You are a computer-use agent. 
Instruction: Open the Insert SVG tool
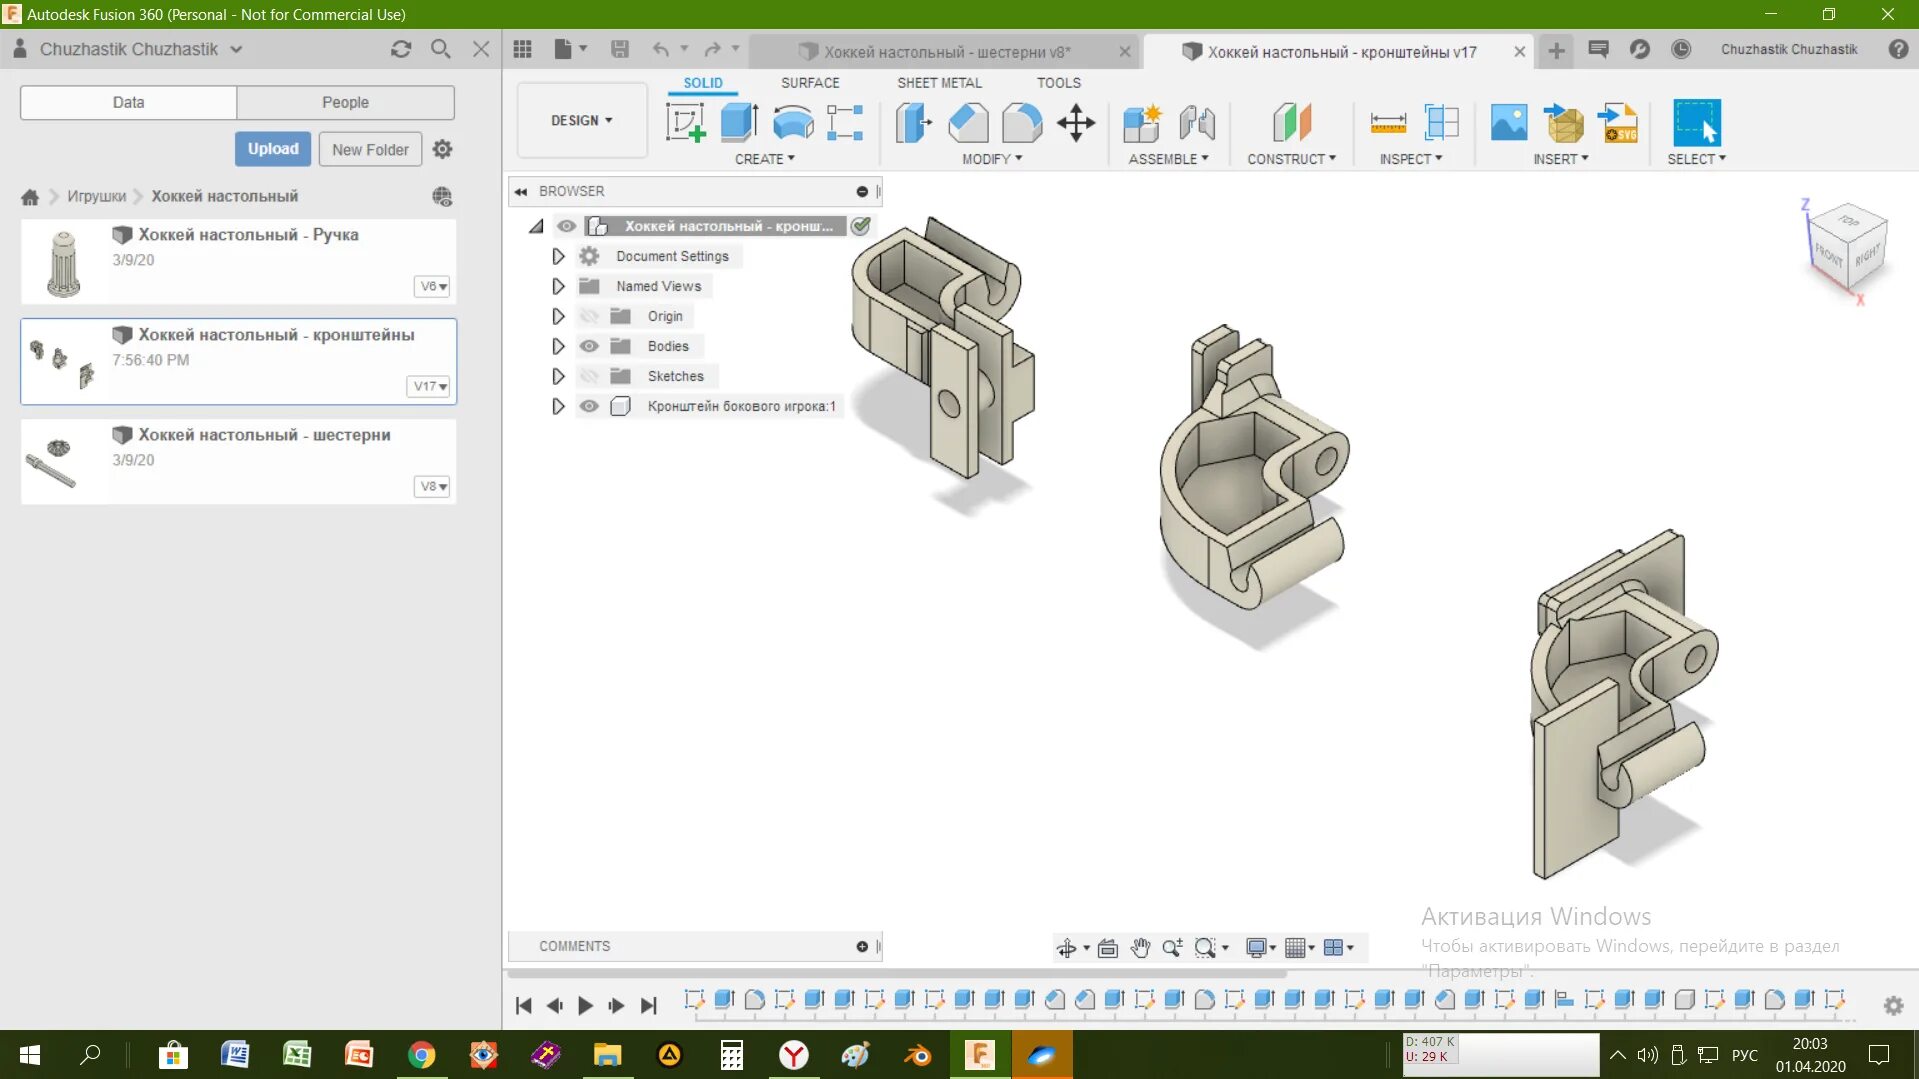coord(1618,123)
